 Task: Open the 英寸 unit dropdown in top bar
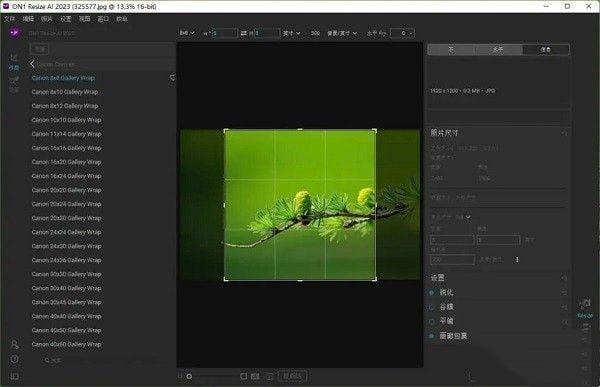(x=292, y=34)
